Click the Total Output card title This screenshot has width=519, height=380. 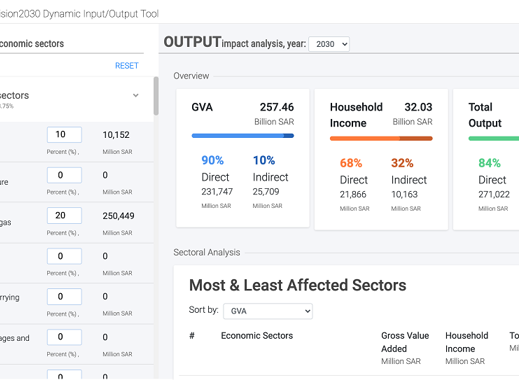point(485,115)
